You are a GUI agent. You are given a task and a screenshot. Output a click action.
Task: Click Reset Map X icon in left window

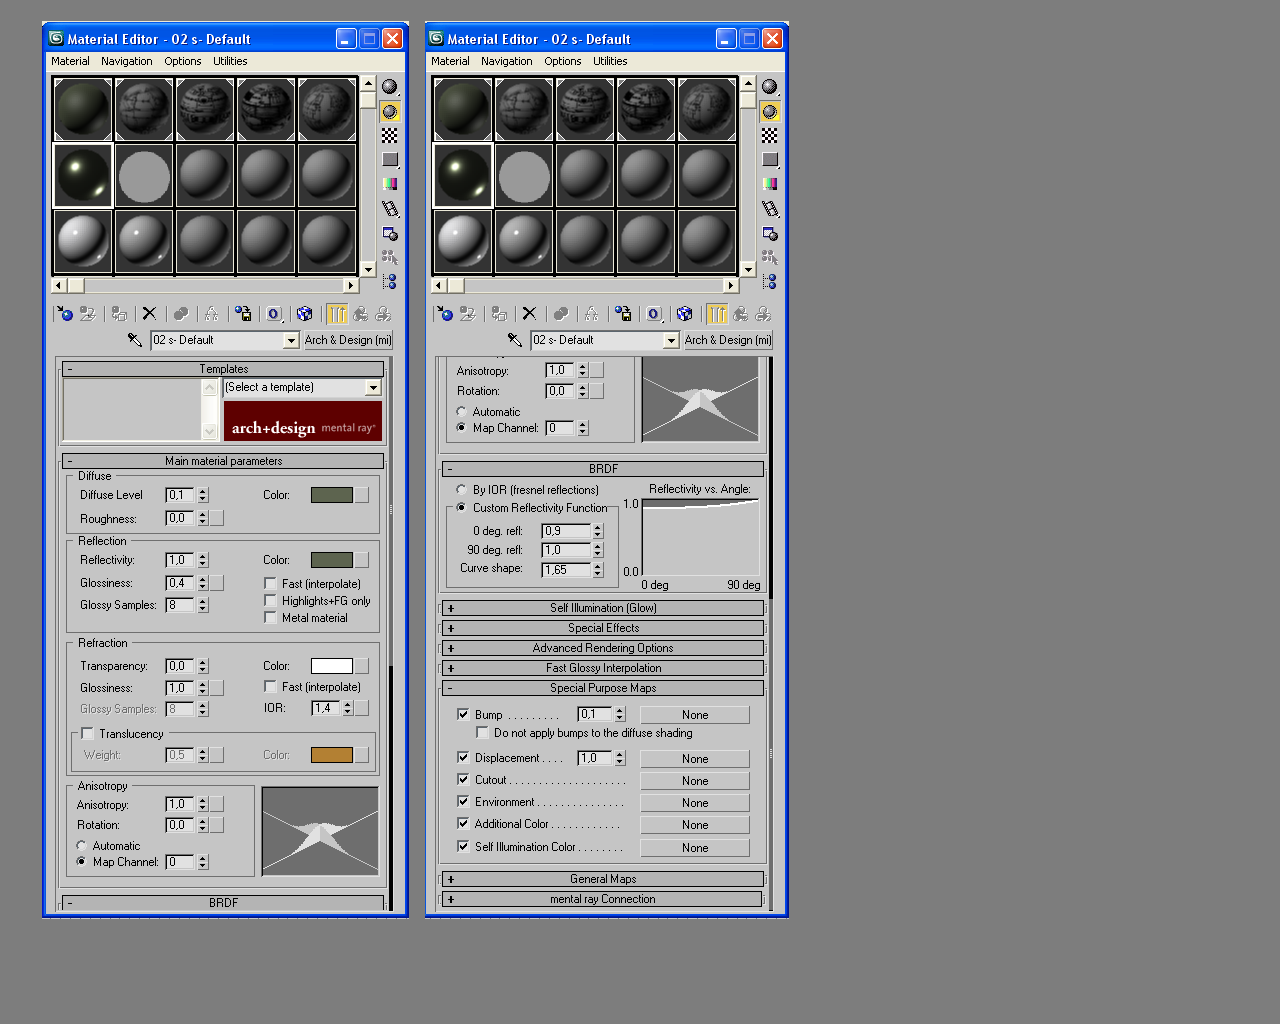pos(149,314)
